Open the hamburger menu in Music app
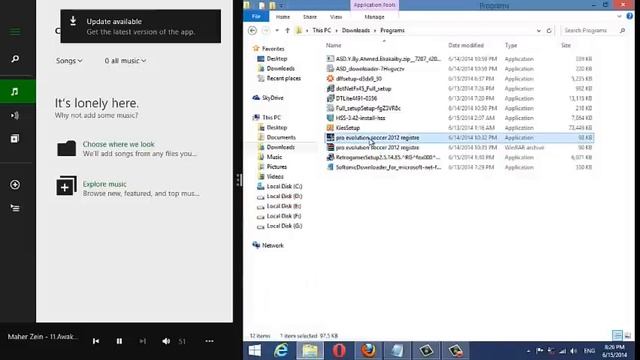 [15, 32]
